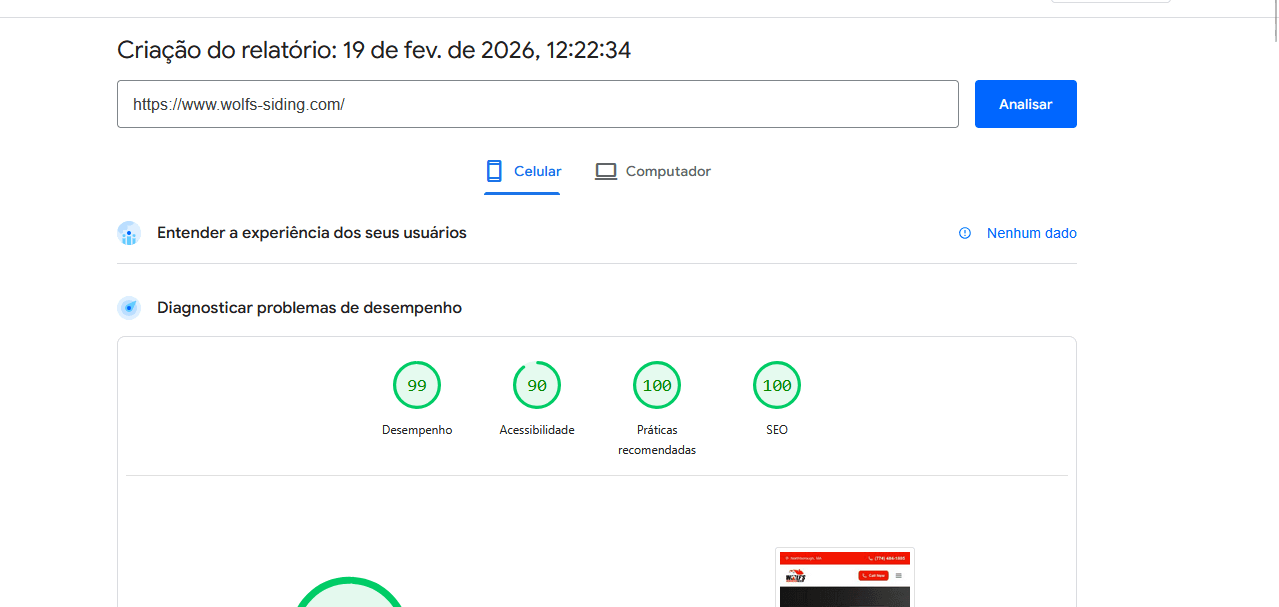Switch to the Computador tab
The image size is (1279, 607).
pos(653,170)
